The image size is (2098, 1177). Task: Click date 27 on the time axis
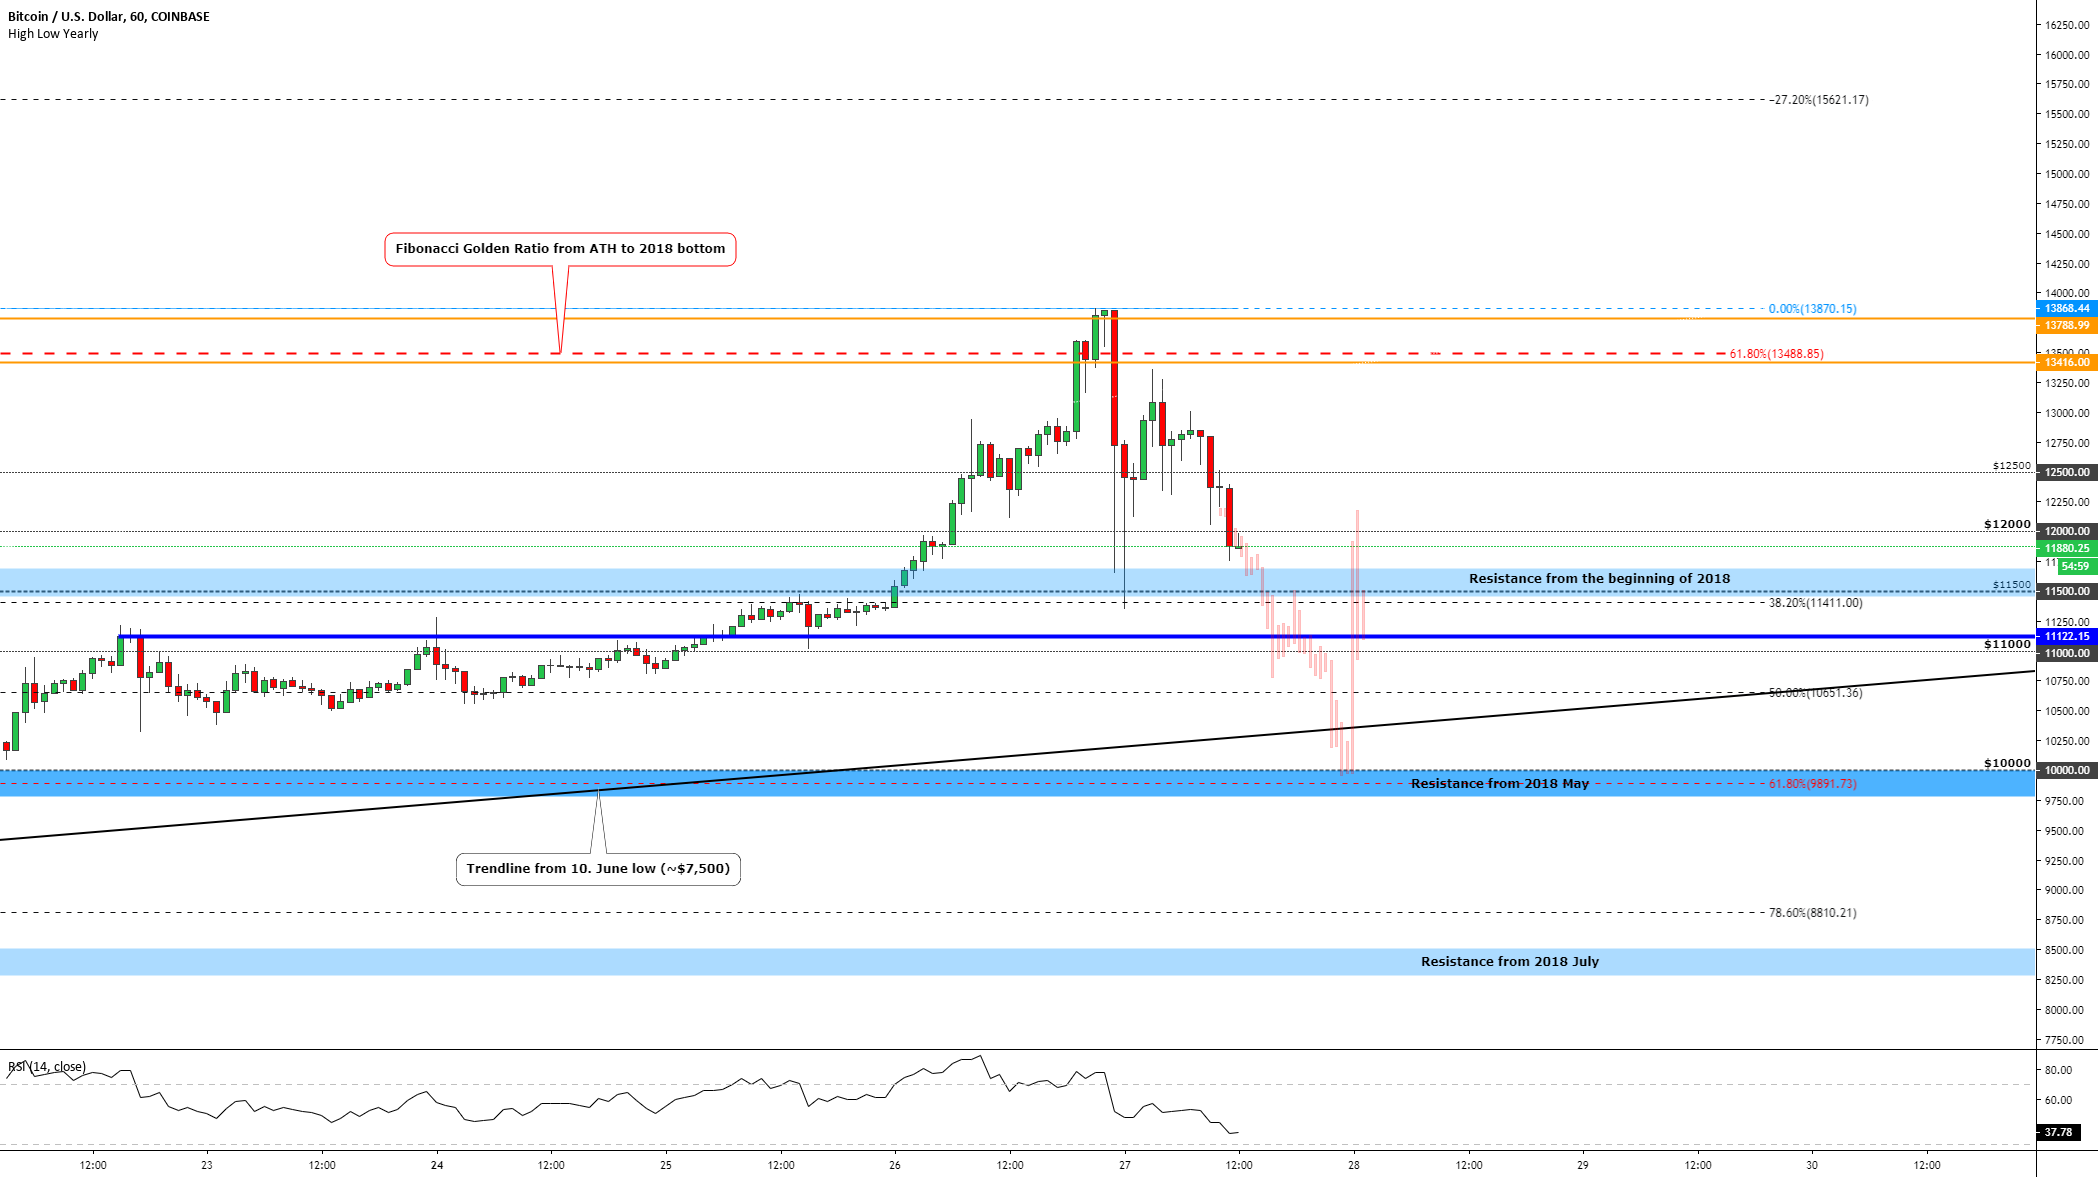1125,1165
